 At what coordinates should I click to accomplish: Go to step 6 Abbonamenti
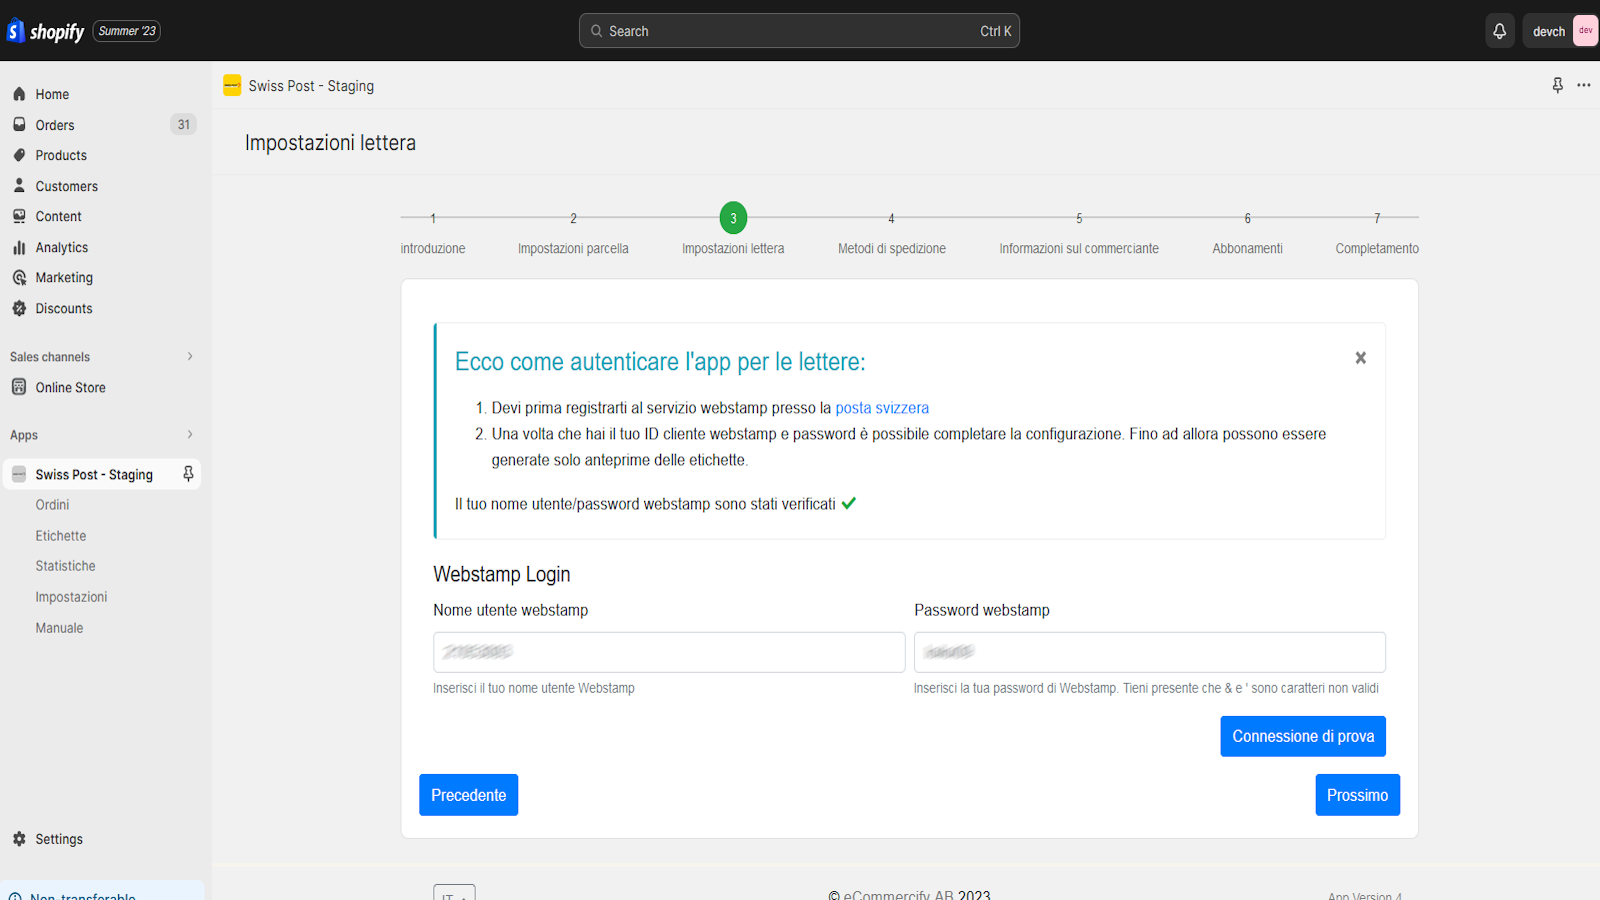point(1248,233)
